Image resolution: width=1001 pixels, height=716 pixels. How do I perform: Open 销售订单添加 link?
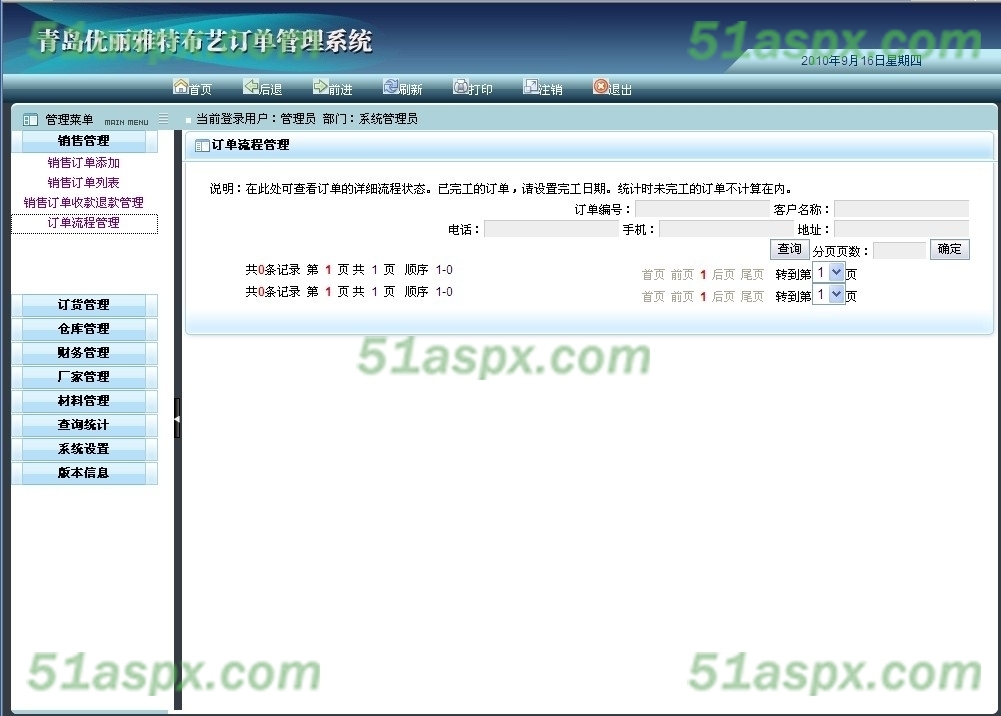84,163
